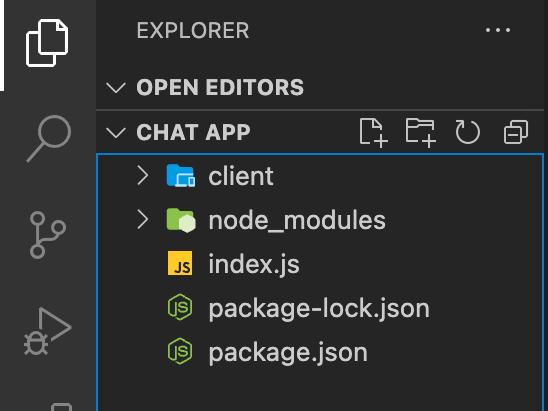Image resolution: width=548 pixels, height=411 pixels.
Task: Open the Explorer view in the activity bar
Action: click(47, 43)
